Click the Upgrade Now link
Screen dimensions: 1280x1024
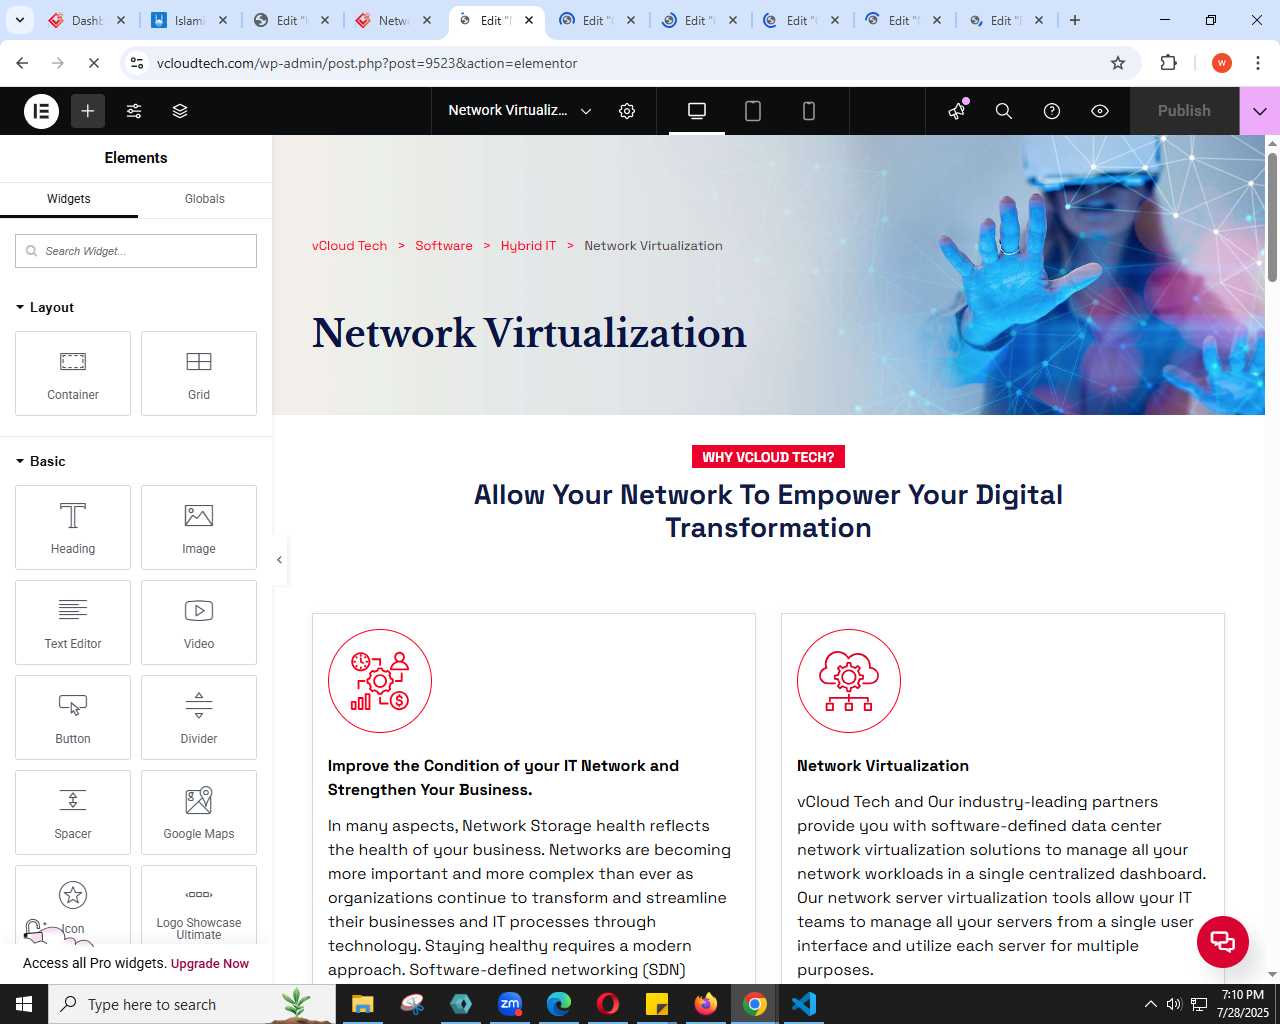(x=210, y=964)
